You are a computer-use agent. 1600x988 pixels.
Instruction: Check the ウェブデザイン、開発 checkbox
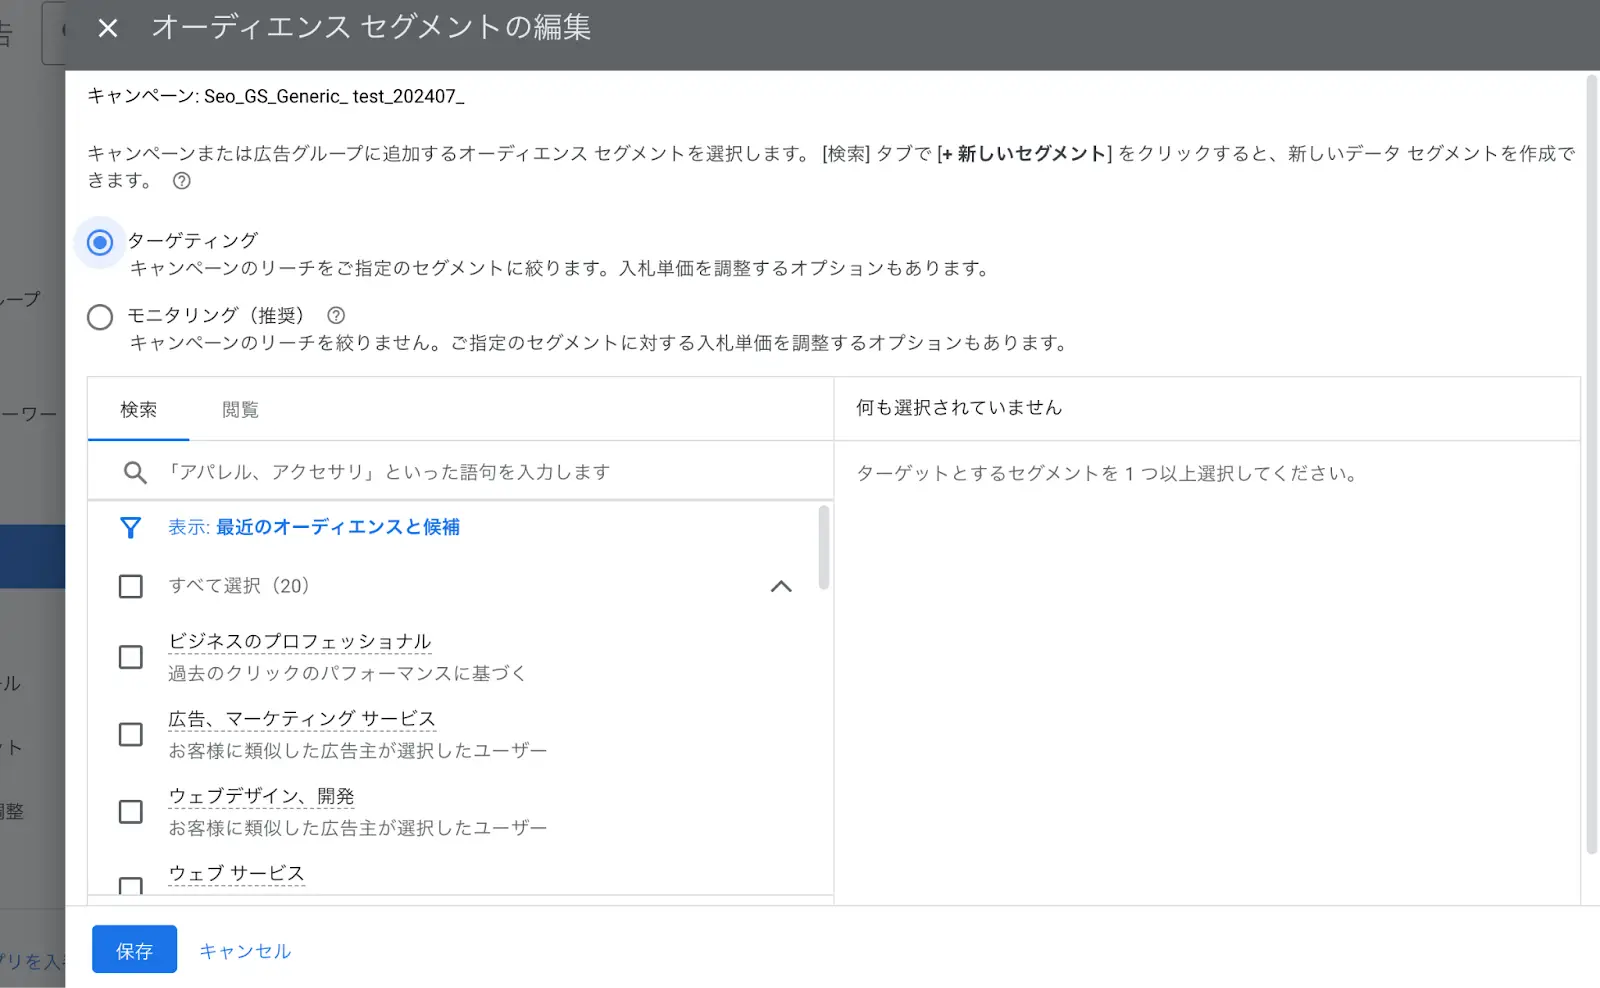(130, 811)
